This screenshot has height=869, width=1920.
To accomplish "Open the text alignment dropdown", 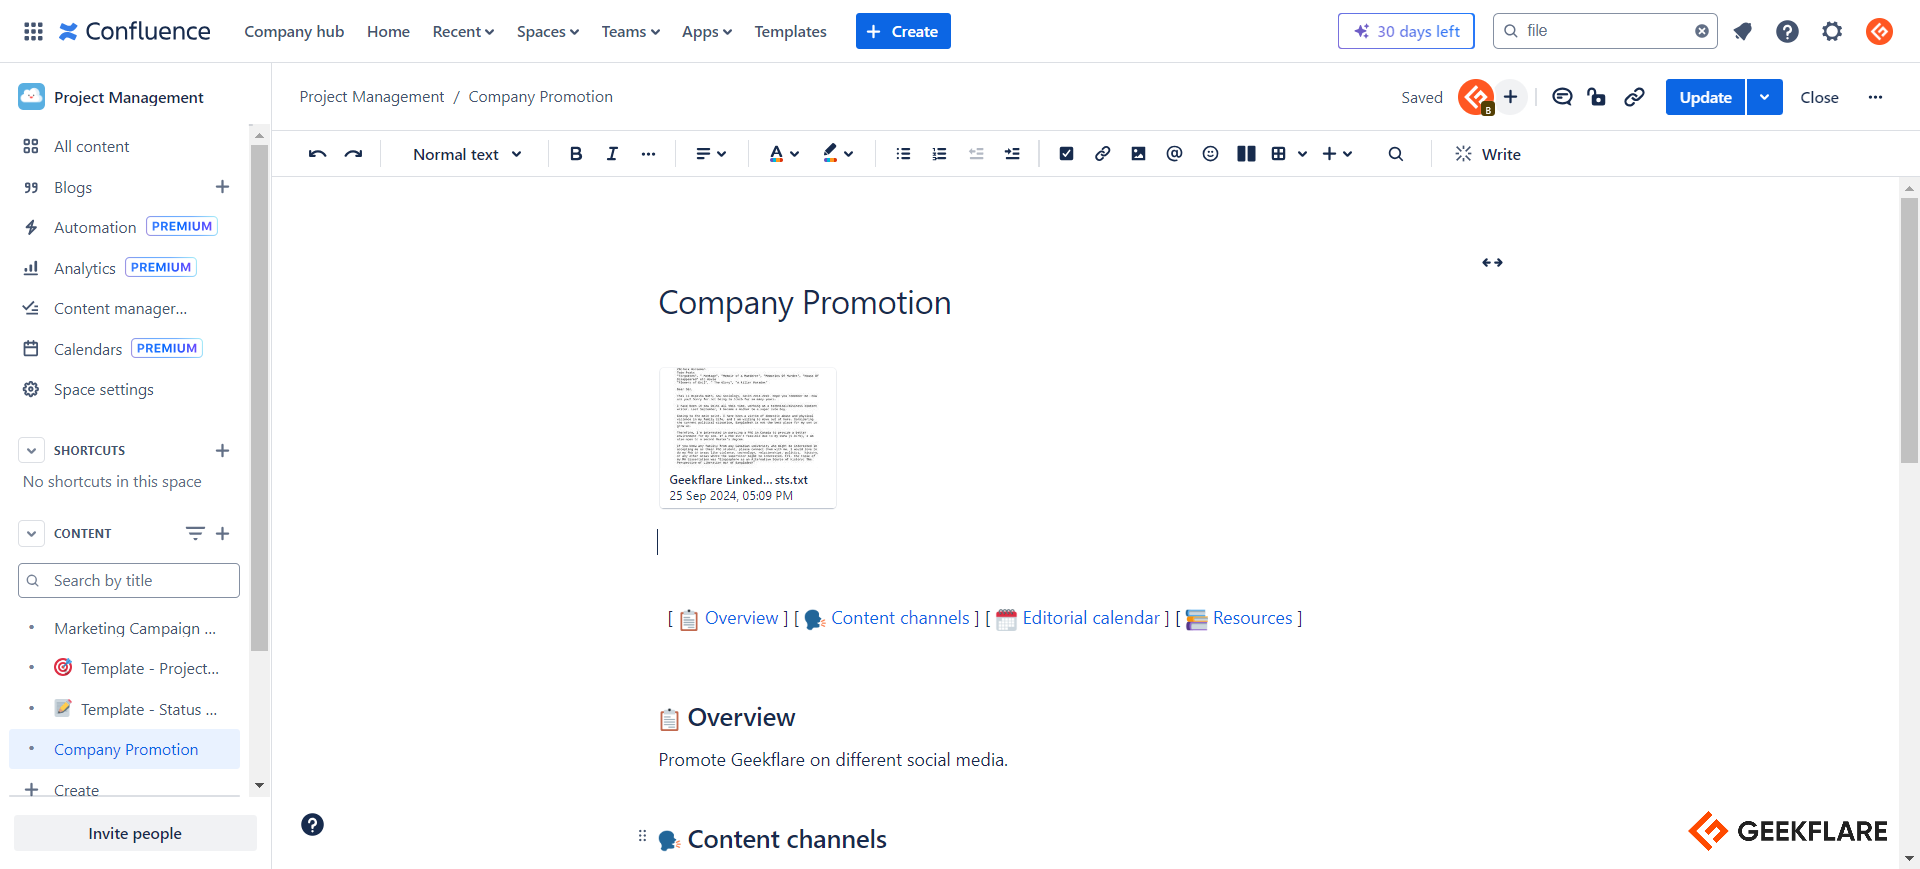I will (x=711, y=154).
